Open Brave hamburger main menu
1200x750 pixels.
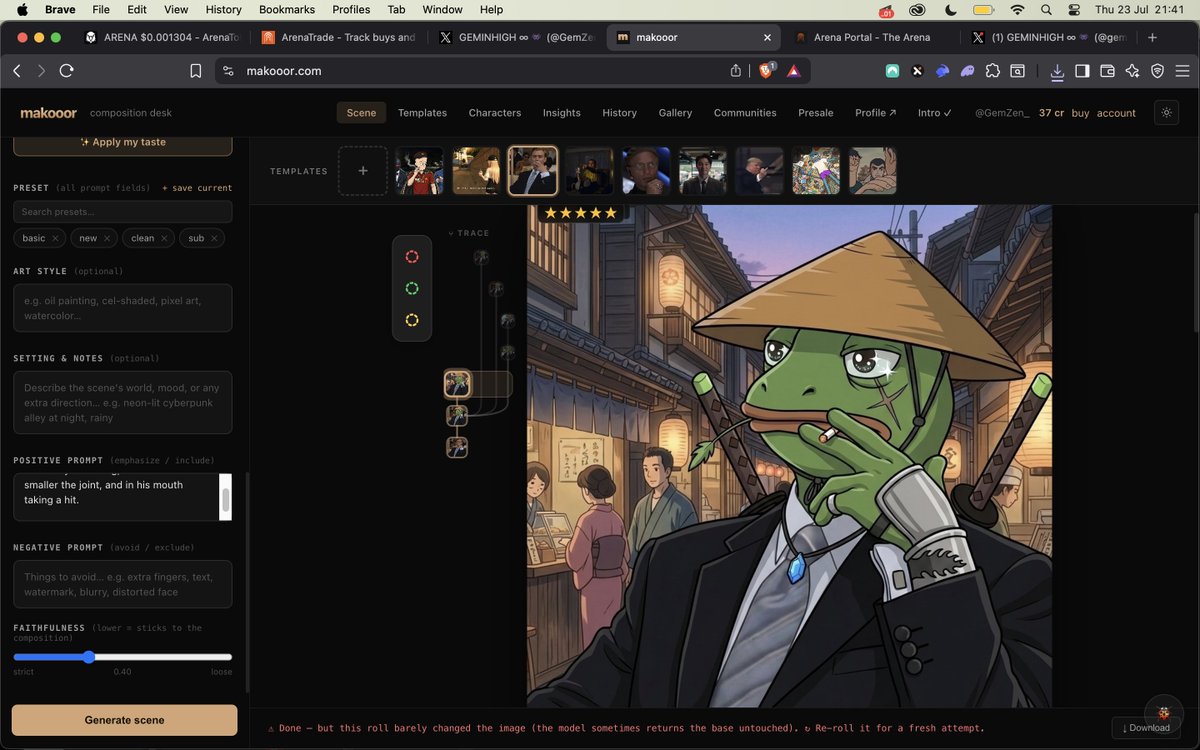(1182, 71)
